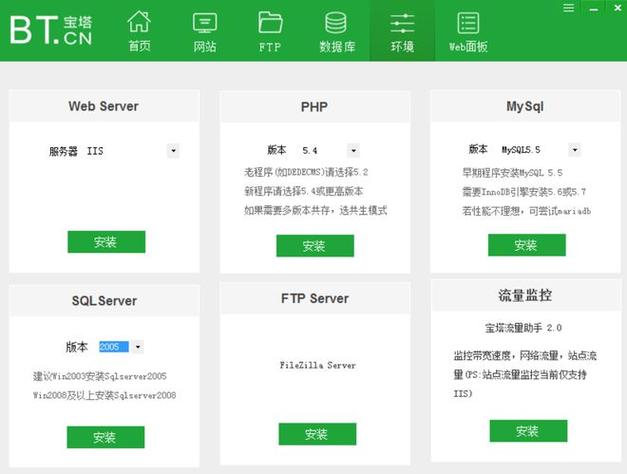Expand the SQLServer 版本 dropdown arrow
Viewport: 627px width, 474px height.
pos(138,346)
